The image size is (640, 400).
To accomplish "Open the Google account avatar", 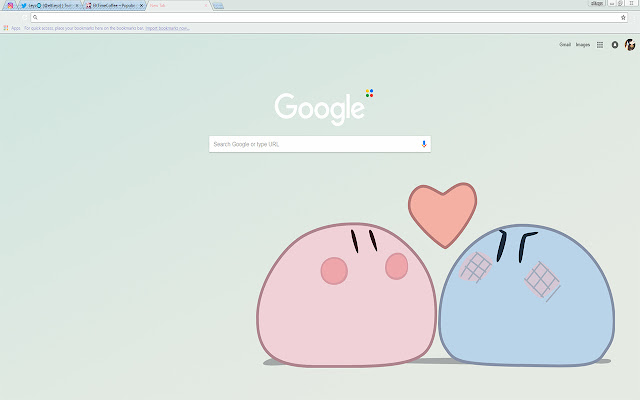I will pos(630,44).
